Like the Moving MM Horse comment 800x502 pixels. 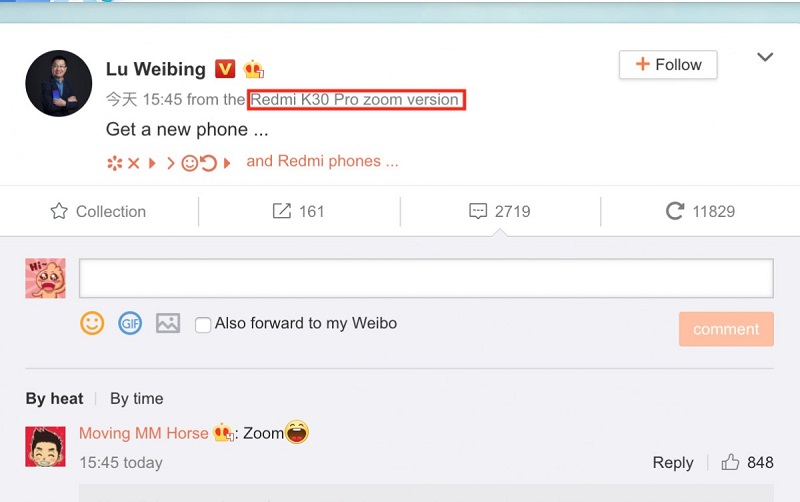pyautogui.click(x=730, y=462)
